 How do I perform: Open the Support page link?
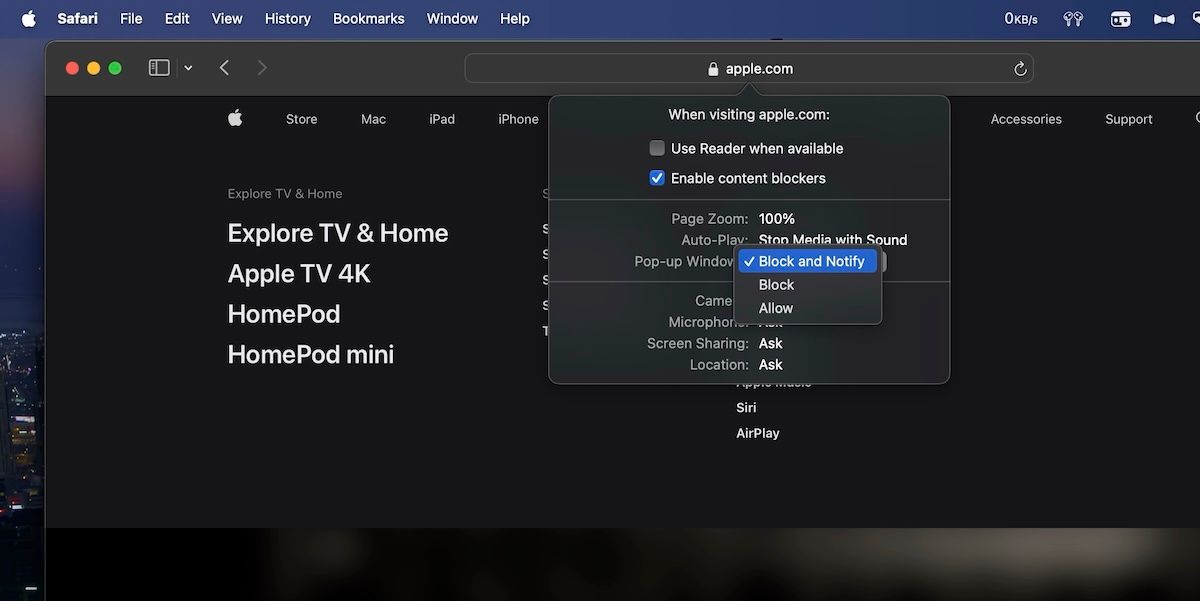coord(1128,118)
